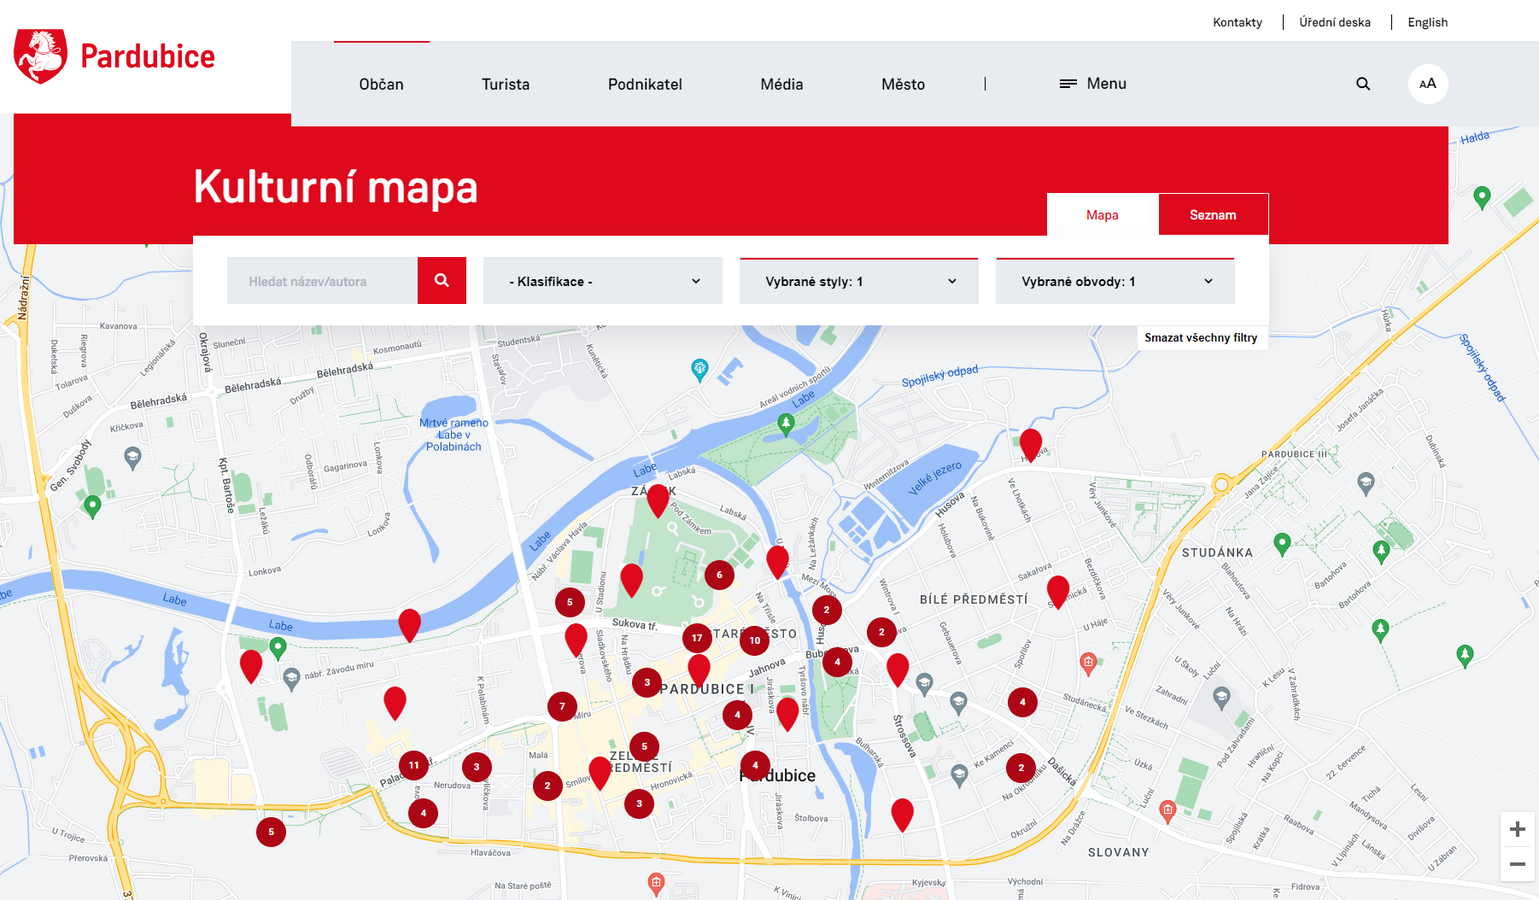Expand the Klasifikace dropdown

click(x=602, y=281)
